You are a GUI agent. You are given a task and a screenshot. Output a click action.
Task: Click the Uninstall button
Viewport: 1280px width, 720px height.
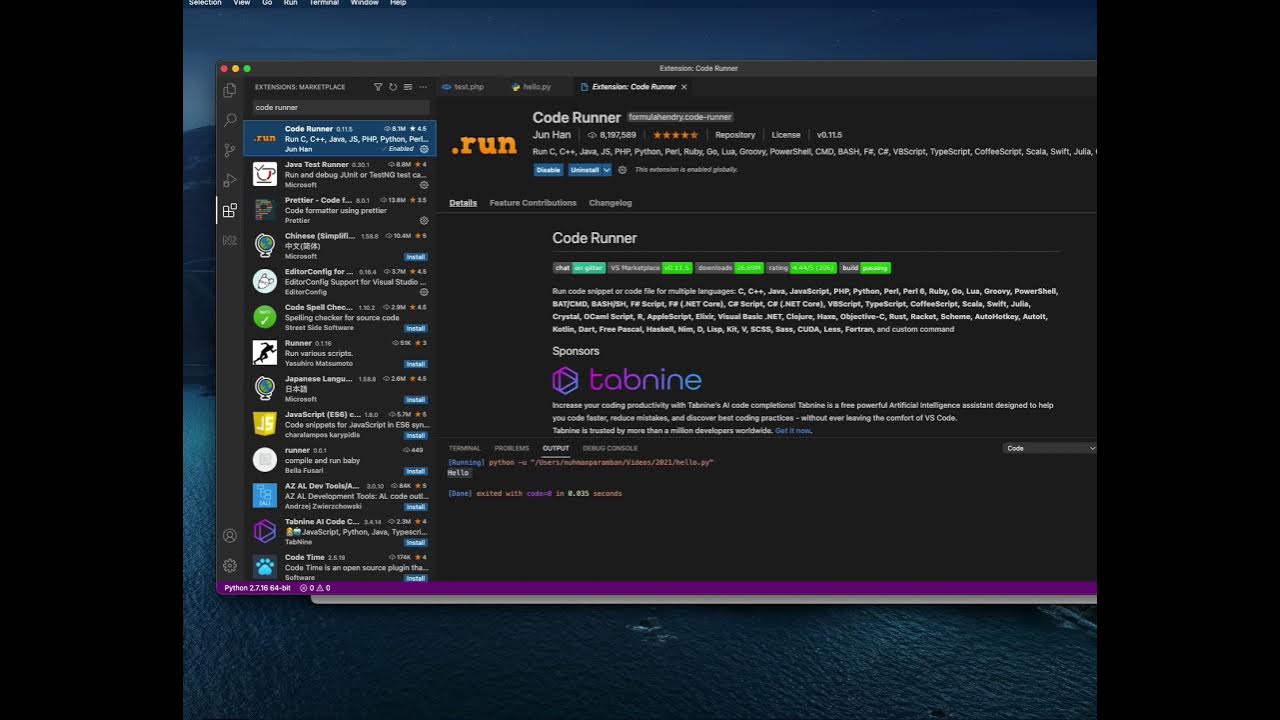tap(584, 170)
